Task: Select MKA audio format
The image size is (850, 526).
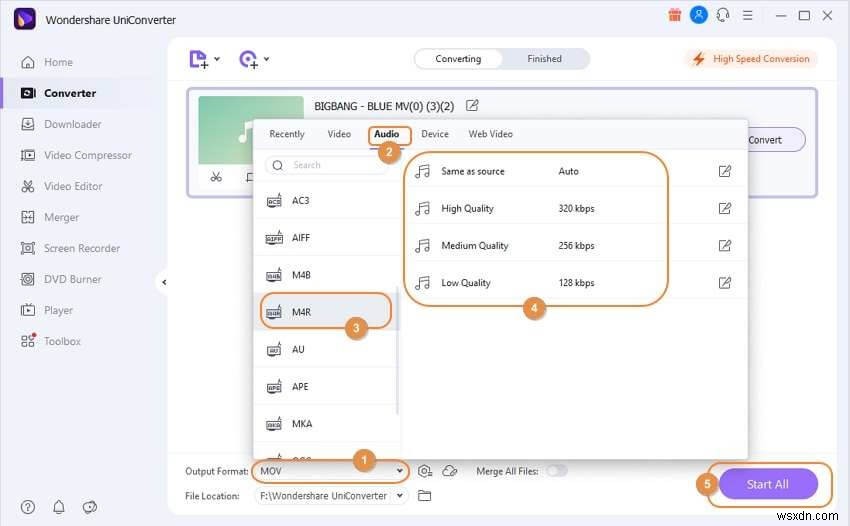Action: point(326,424)
